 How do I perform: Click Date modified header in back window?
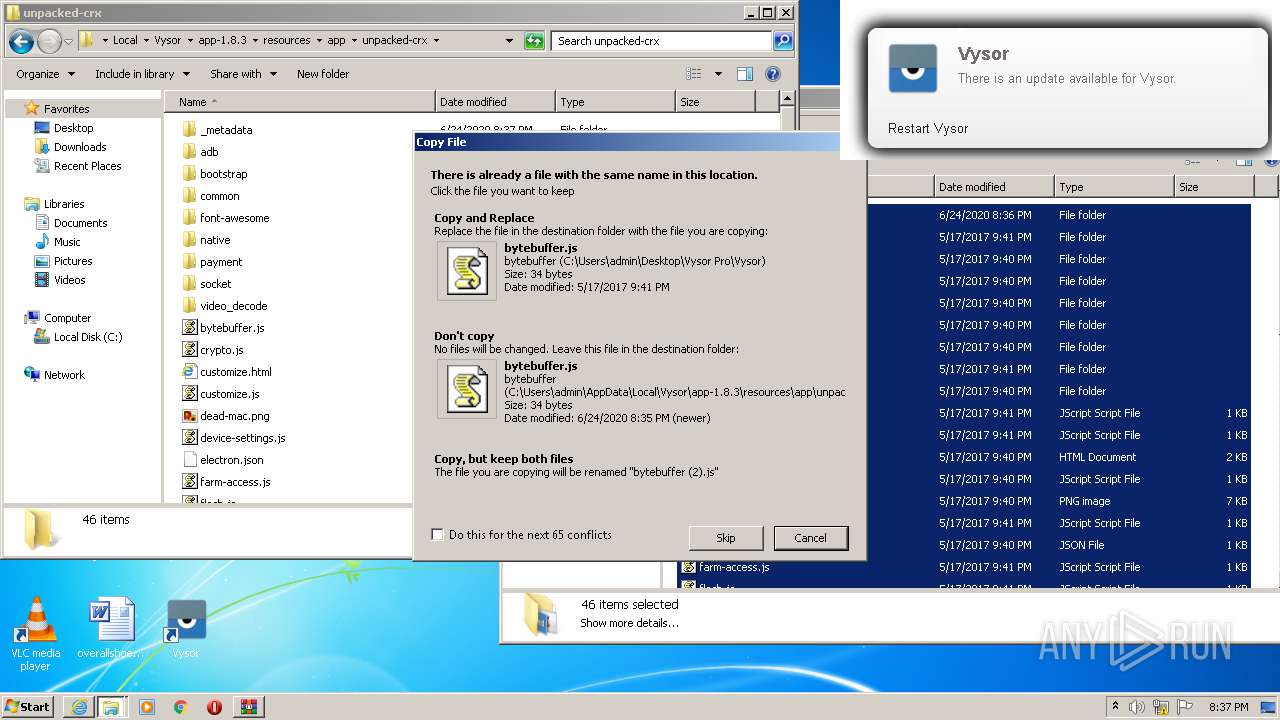click(994, 187)
